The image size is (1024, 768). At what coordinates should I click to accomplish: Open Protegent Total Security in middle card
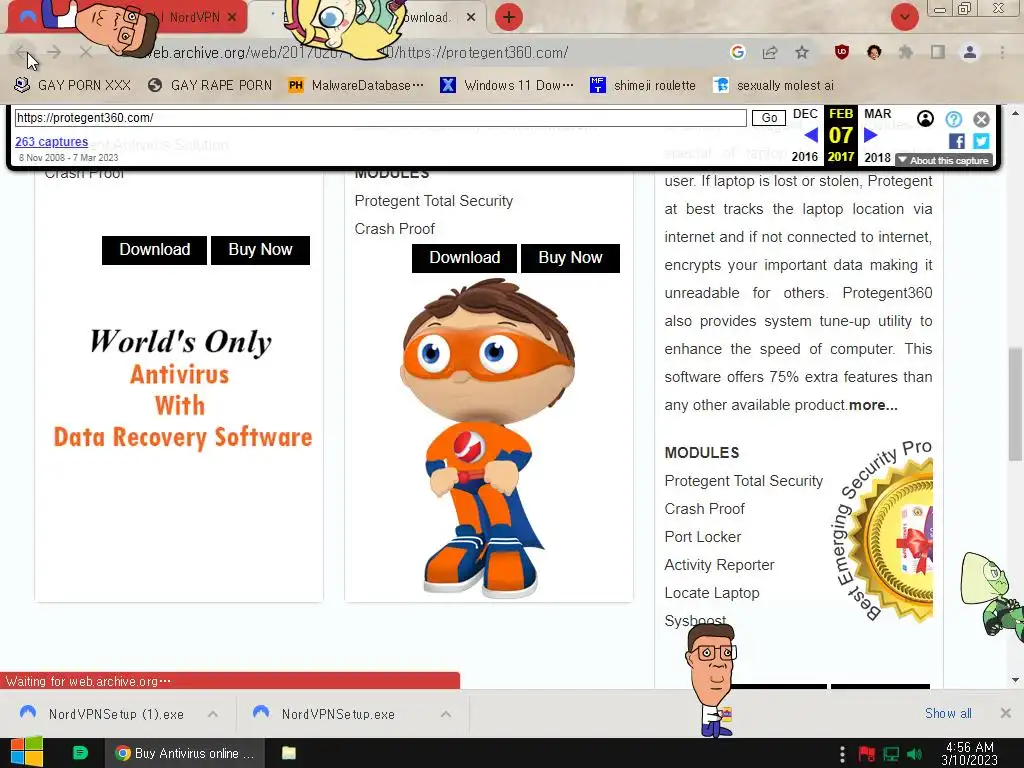434,201
